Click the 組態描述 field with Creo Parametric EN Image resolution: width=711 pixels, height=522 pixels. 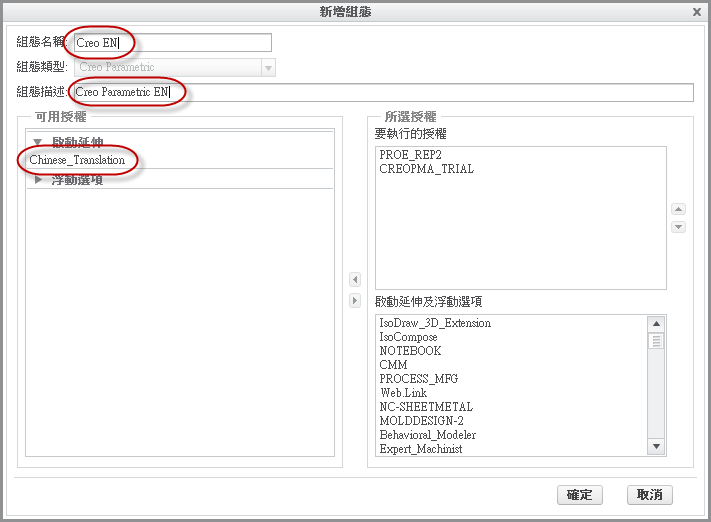pyautogui.click(x=384, y=92)
